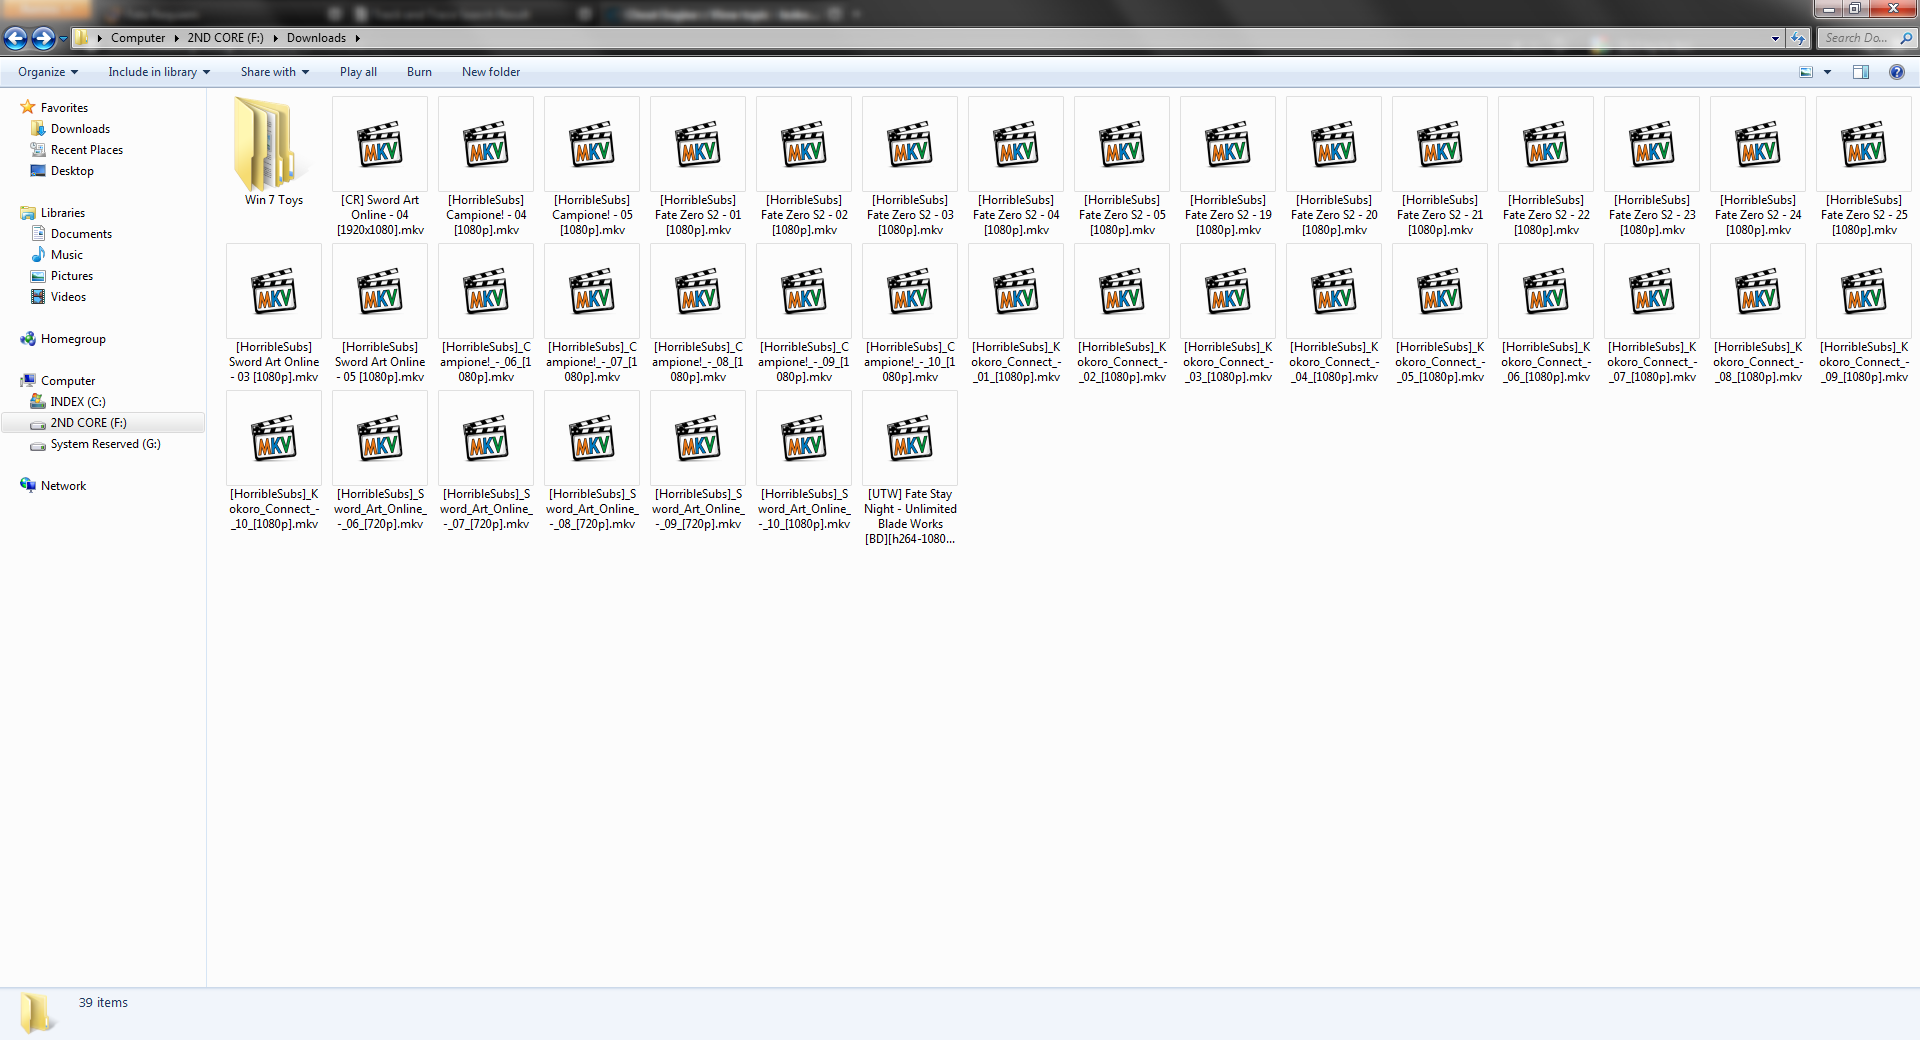Select Downloads under Favorites
This screenshot has height=1040, width=1920.
(x=80, y=129)
